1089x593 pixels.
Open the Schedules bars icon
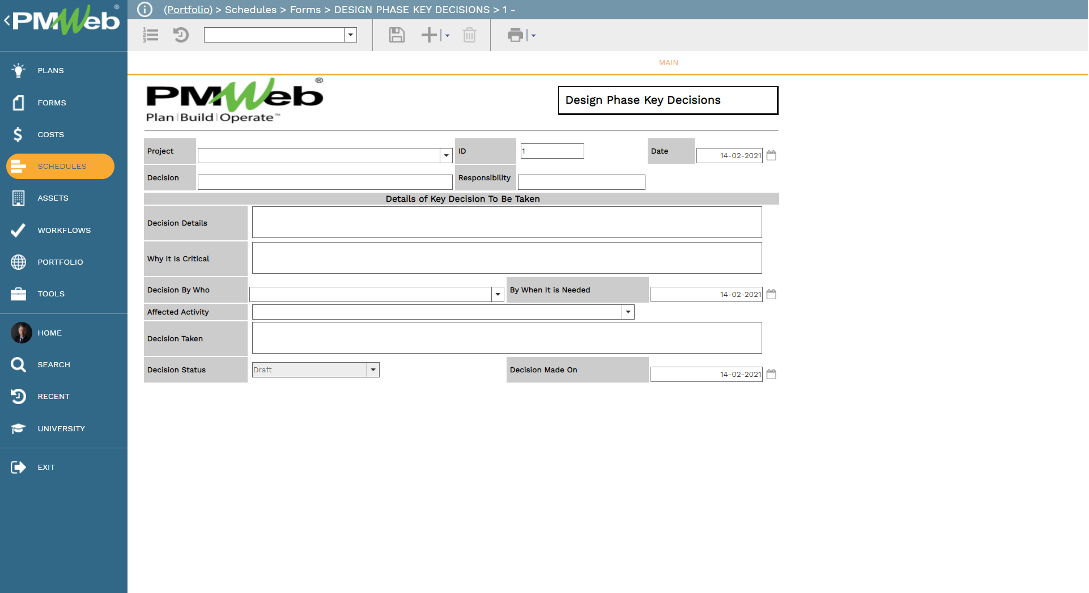tap(19, 167)
